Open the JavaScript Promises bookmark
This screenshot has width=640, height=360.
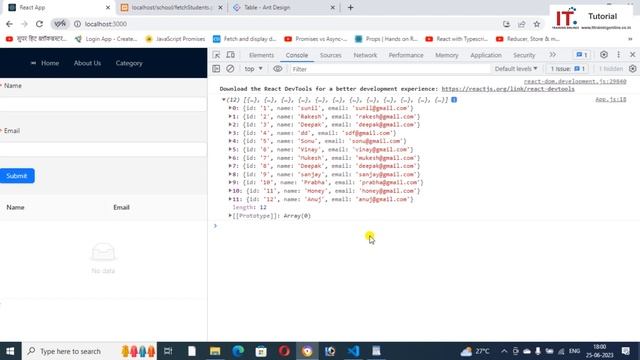coord(175,39)
